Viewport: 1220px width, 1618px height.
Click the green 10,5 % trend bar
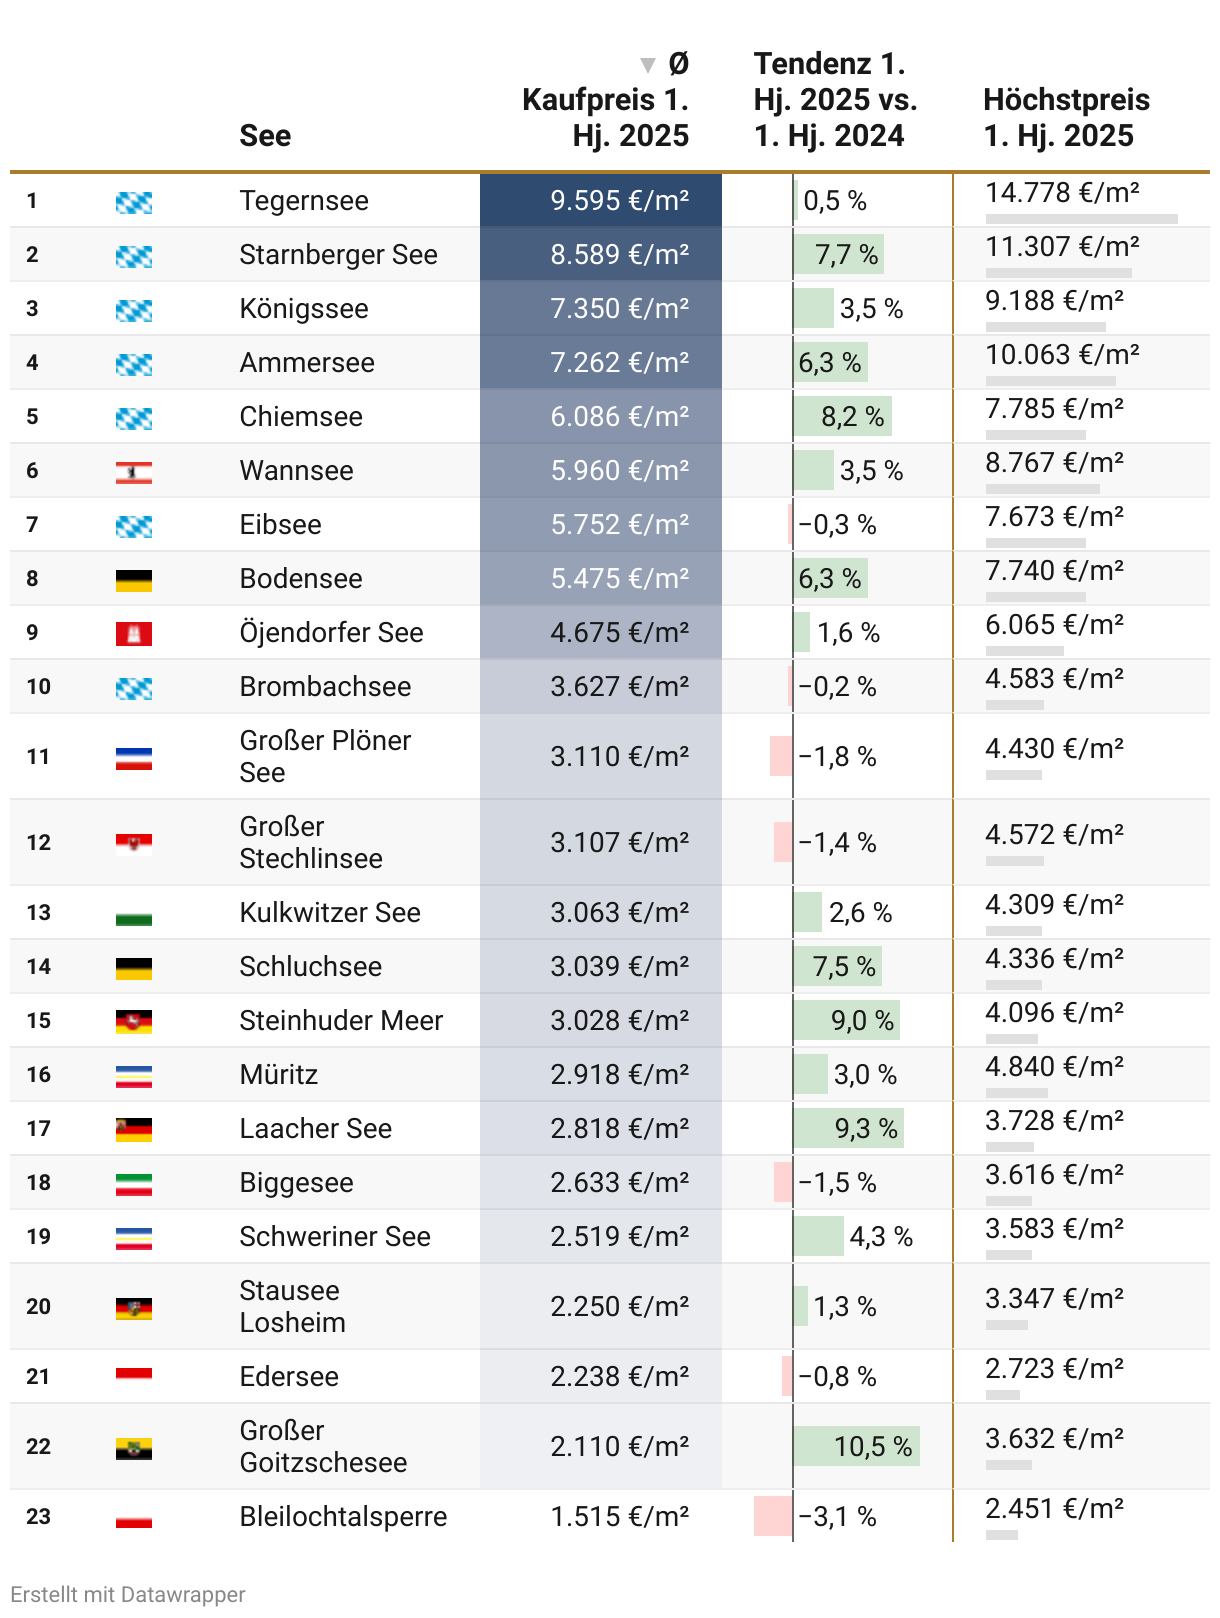[x=857, y=1446]
